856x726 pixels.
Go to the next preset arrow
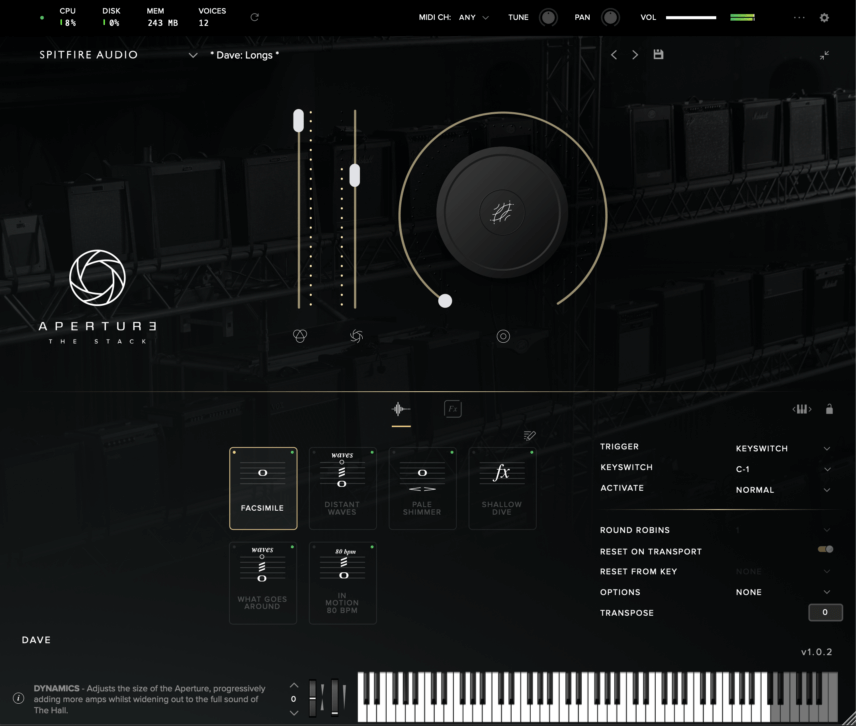coord(635,55)
